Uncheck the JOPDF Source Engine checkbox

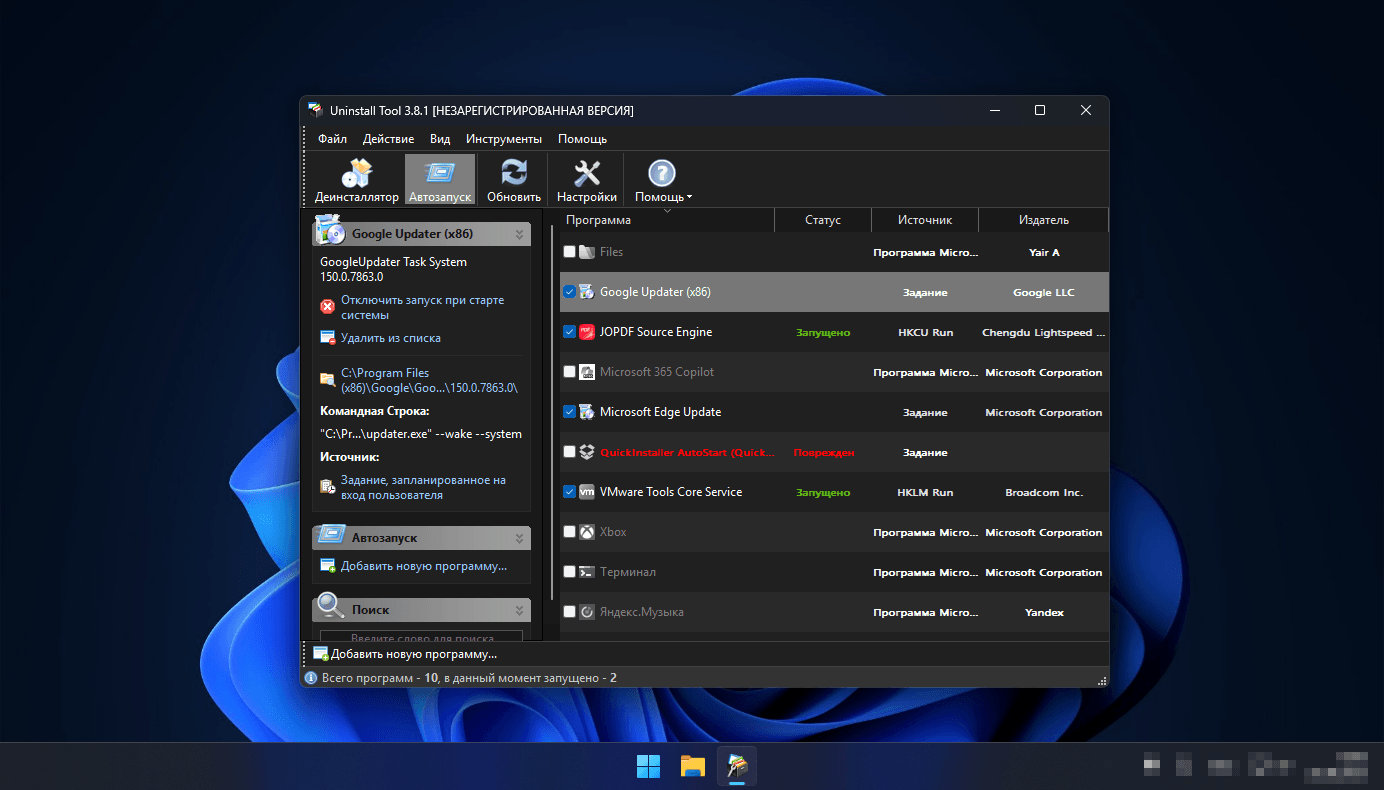click(569, 332)
